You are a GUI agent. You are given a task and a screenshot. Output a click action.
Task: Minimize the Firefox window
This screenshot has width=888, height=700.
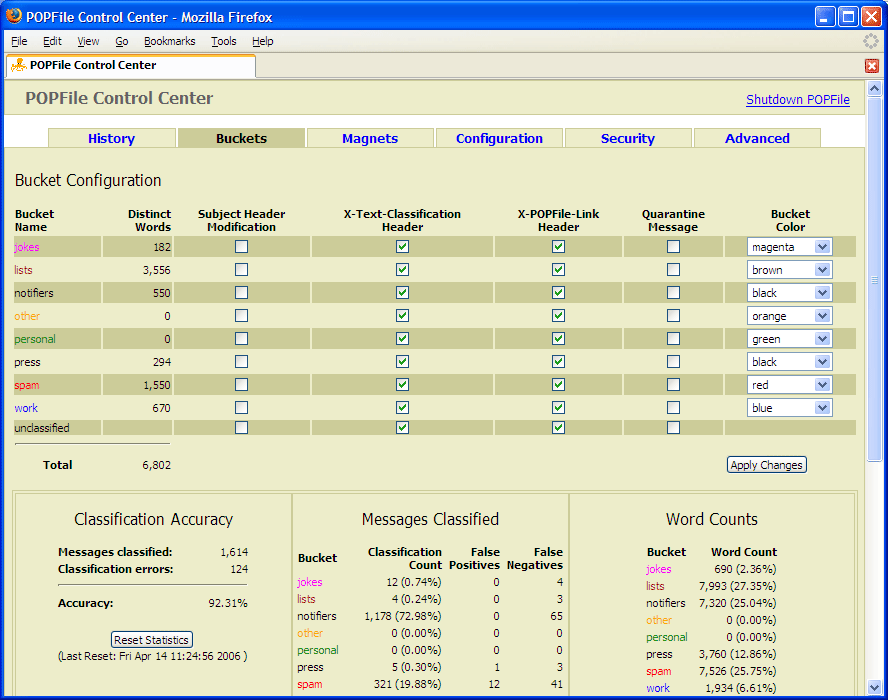click(825, 16)
